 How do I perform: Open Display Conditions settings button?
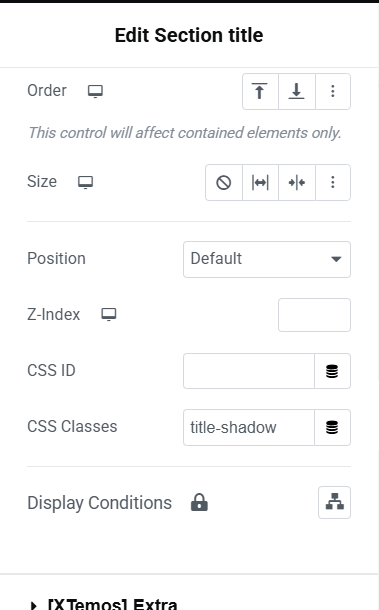pos(334,502)
